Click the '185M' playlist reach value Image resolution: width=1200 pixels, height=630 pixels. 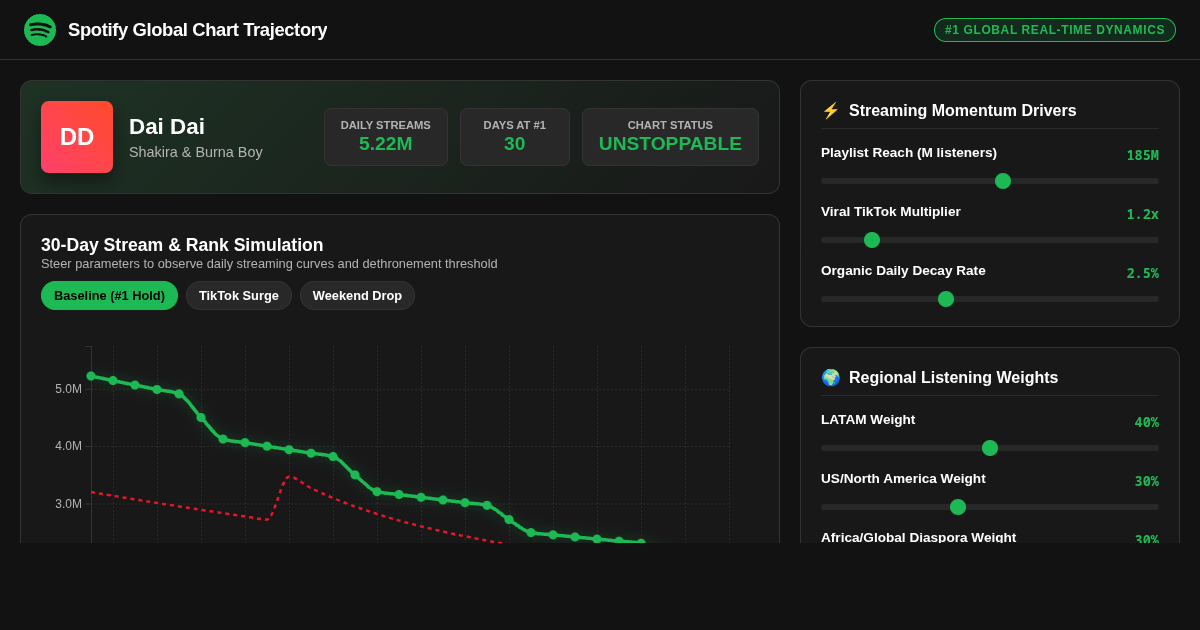(1143, 155)
